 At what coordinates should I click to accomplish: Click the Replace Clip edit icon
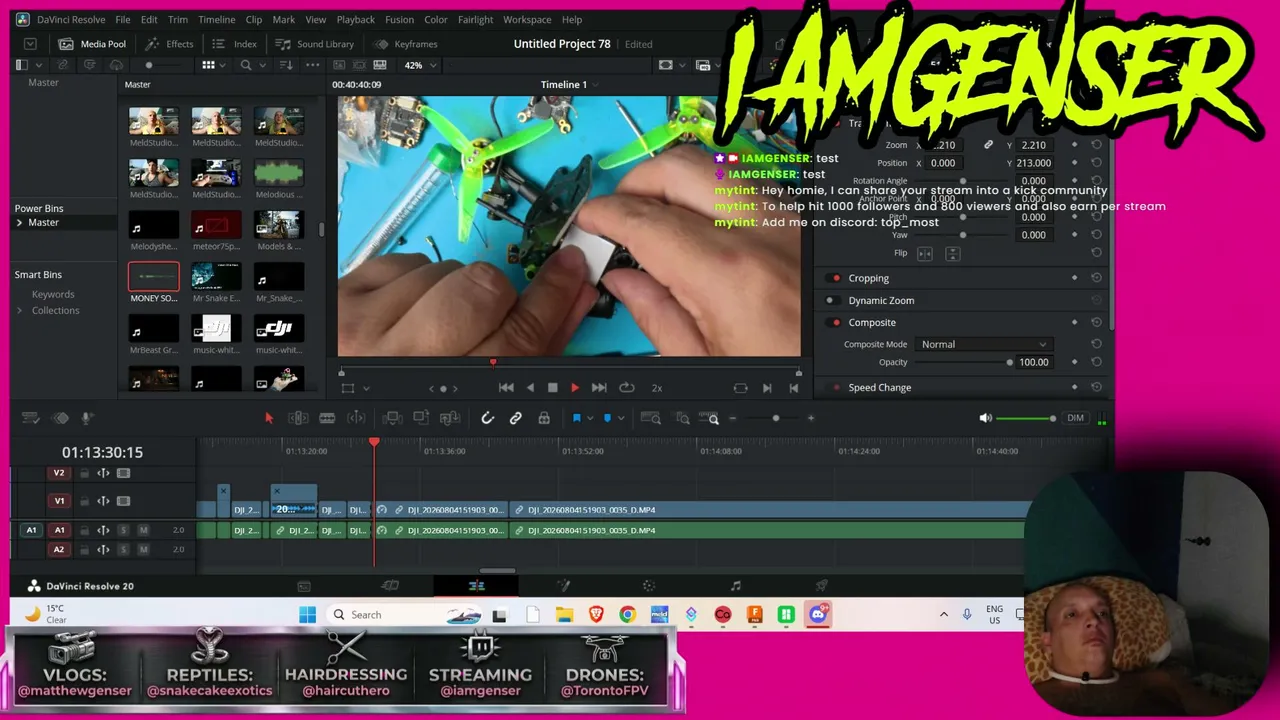click(450, 418)
